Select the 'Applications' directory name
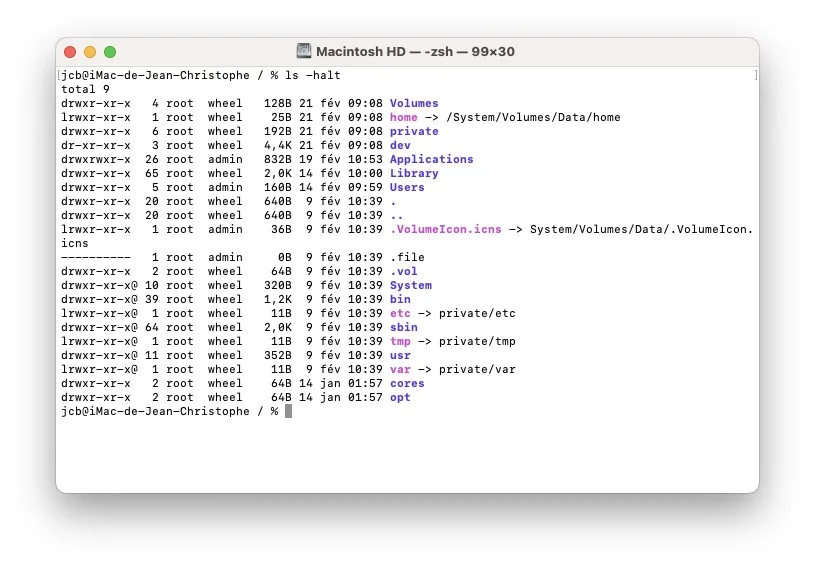This screenshot has width=815, height=567. click(x=431, y=160)
